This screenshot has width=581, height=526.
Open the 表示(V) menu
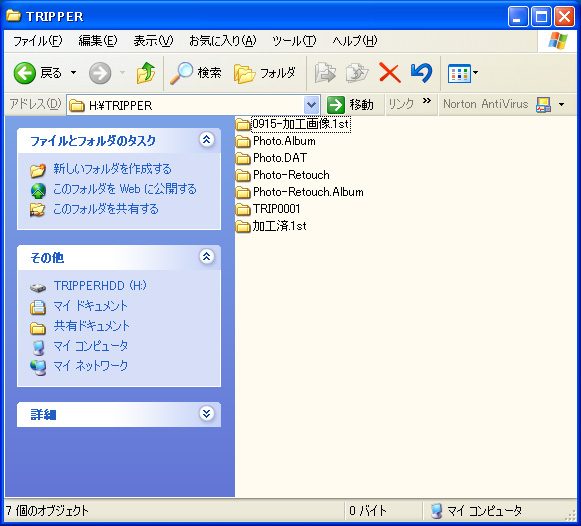pos(153,41)
